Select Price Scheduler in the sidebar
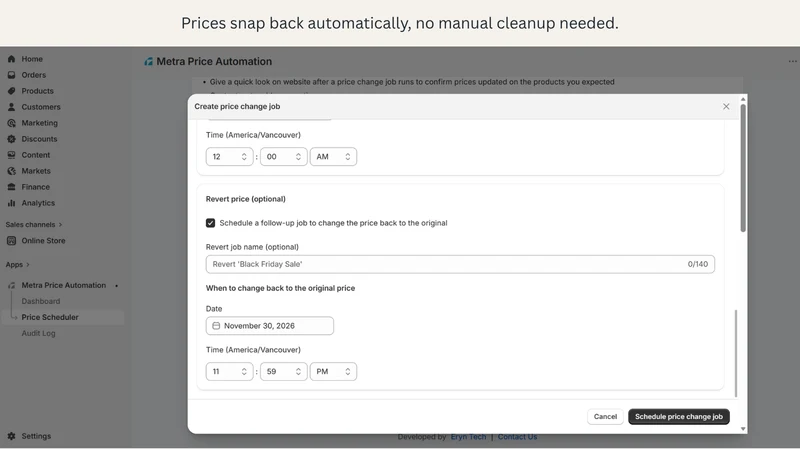Viewport: 800px width, 450px height. click(50, 317)
